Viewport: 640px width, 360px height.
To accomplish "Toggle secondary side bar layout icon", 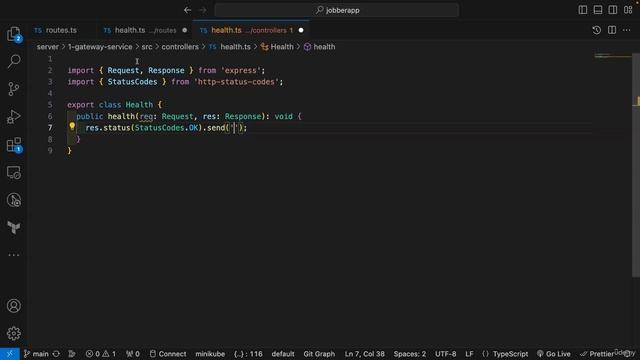I will click(x=613, y=10).
